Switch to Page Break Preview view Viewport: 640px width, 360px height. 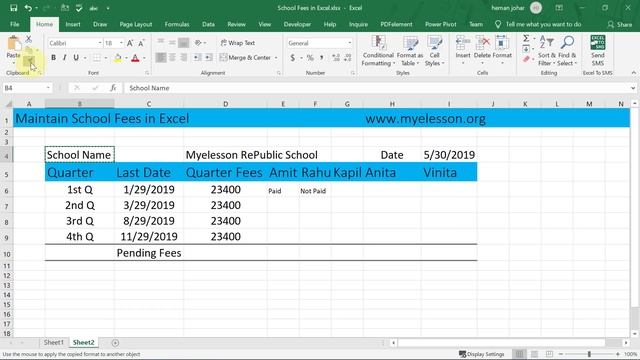pyautogui.click(x=549, y=354)
